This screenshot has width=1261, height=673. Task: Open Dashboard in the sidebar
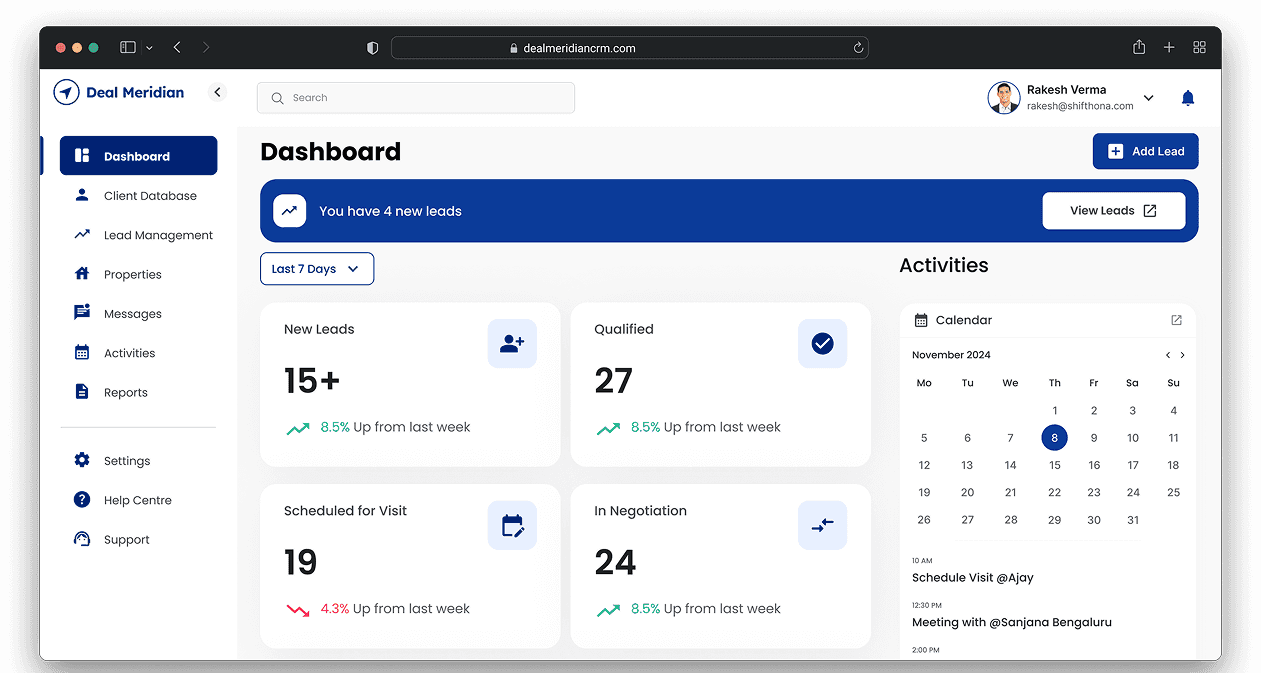tap(138, 156)
